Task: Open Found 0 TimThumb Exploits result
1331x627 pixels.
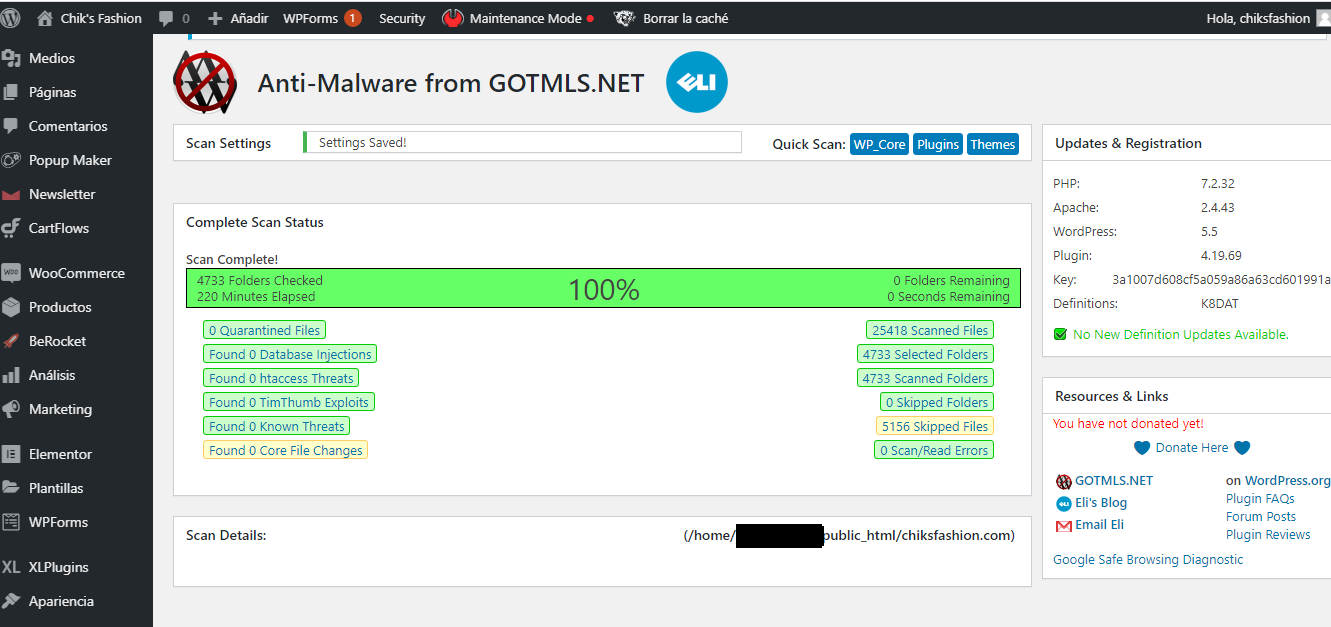Action: 289,402
